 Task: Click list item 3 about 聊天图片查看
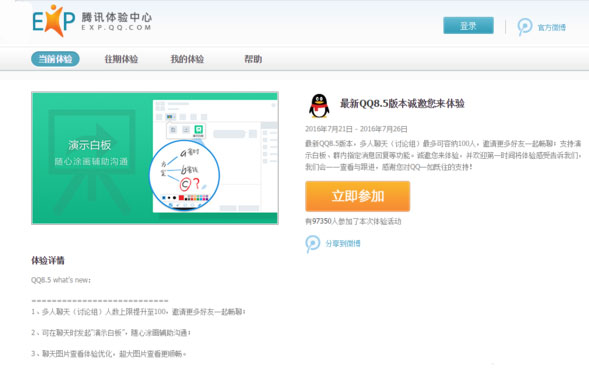point(109,354)
